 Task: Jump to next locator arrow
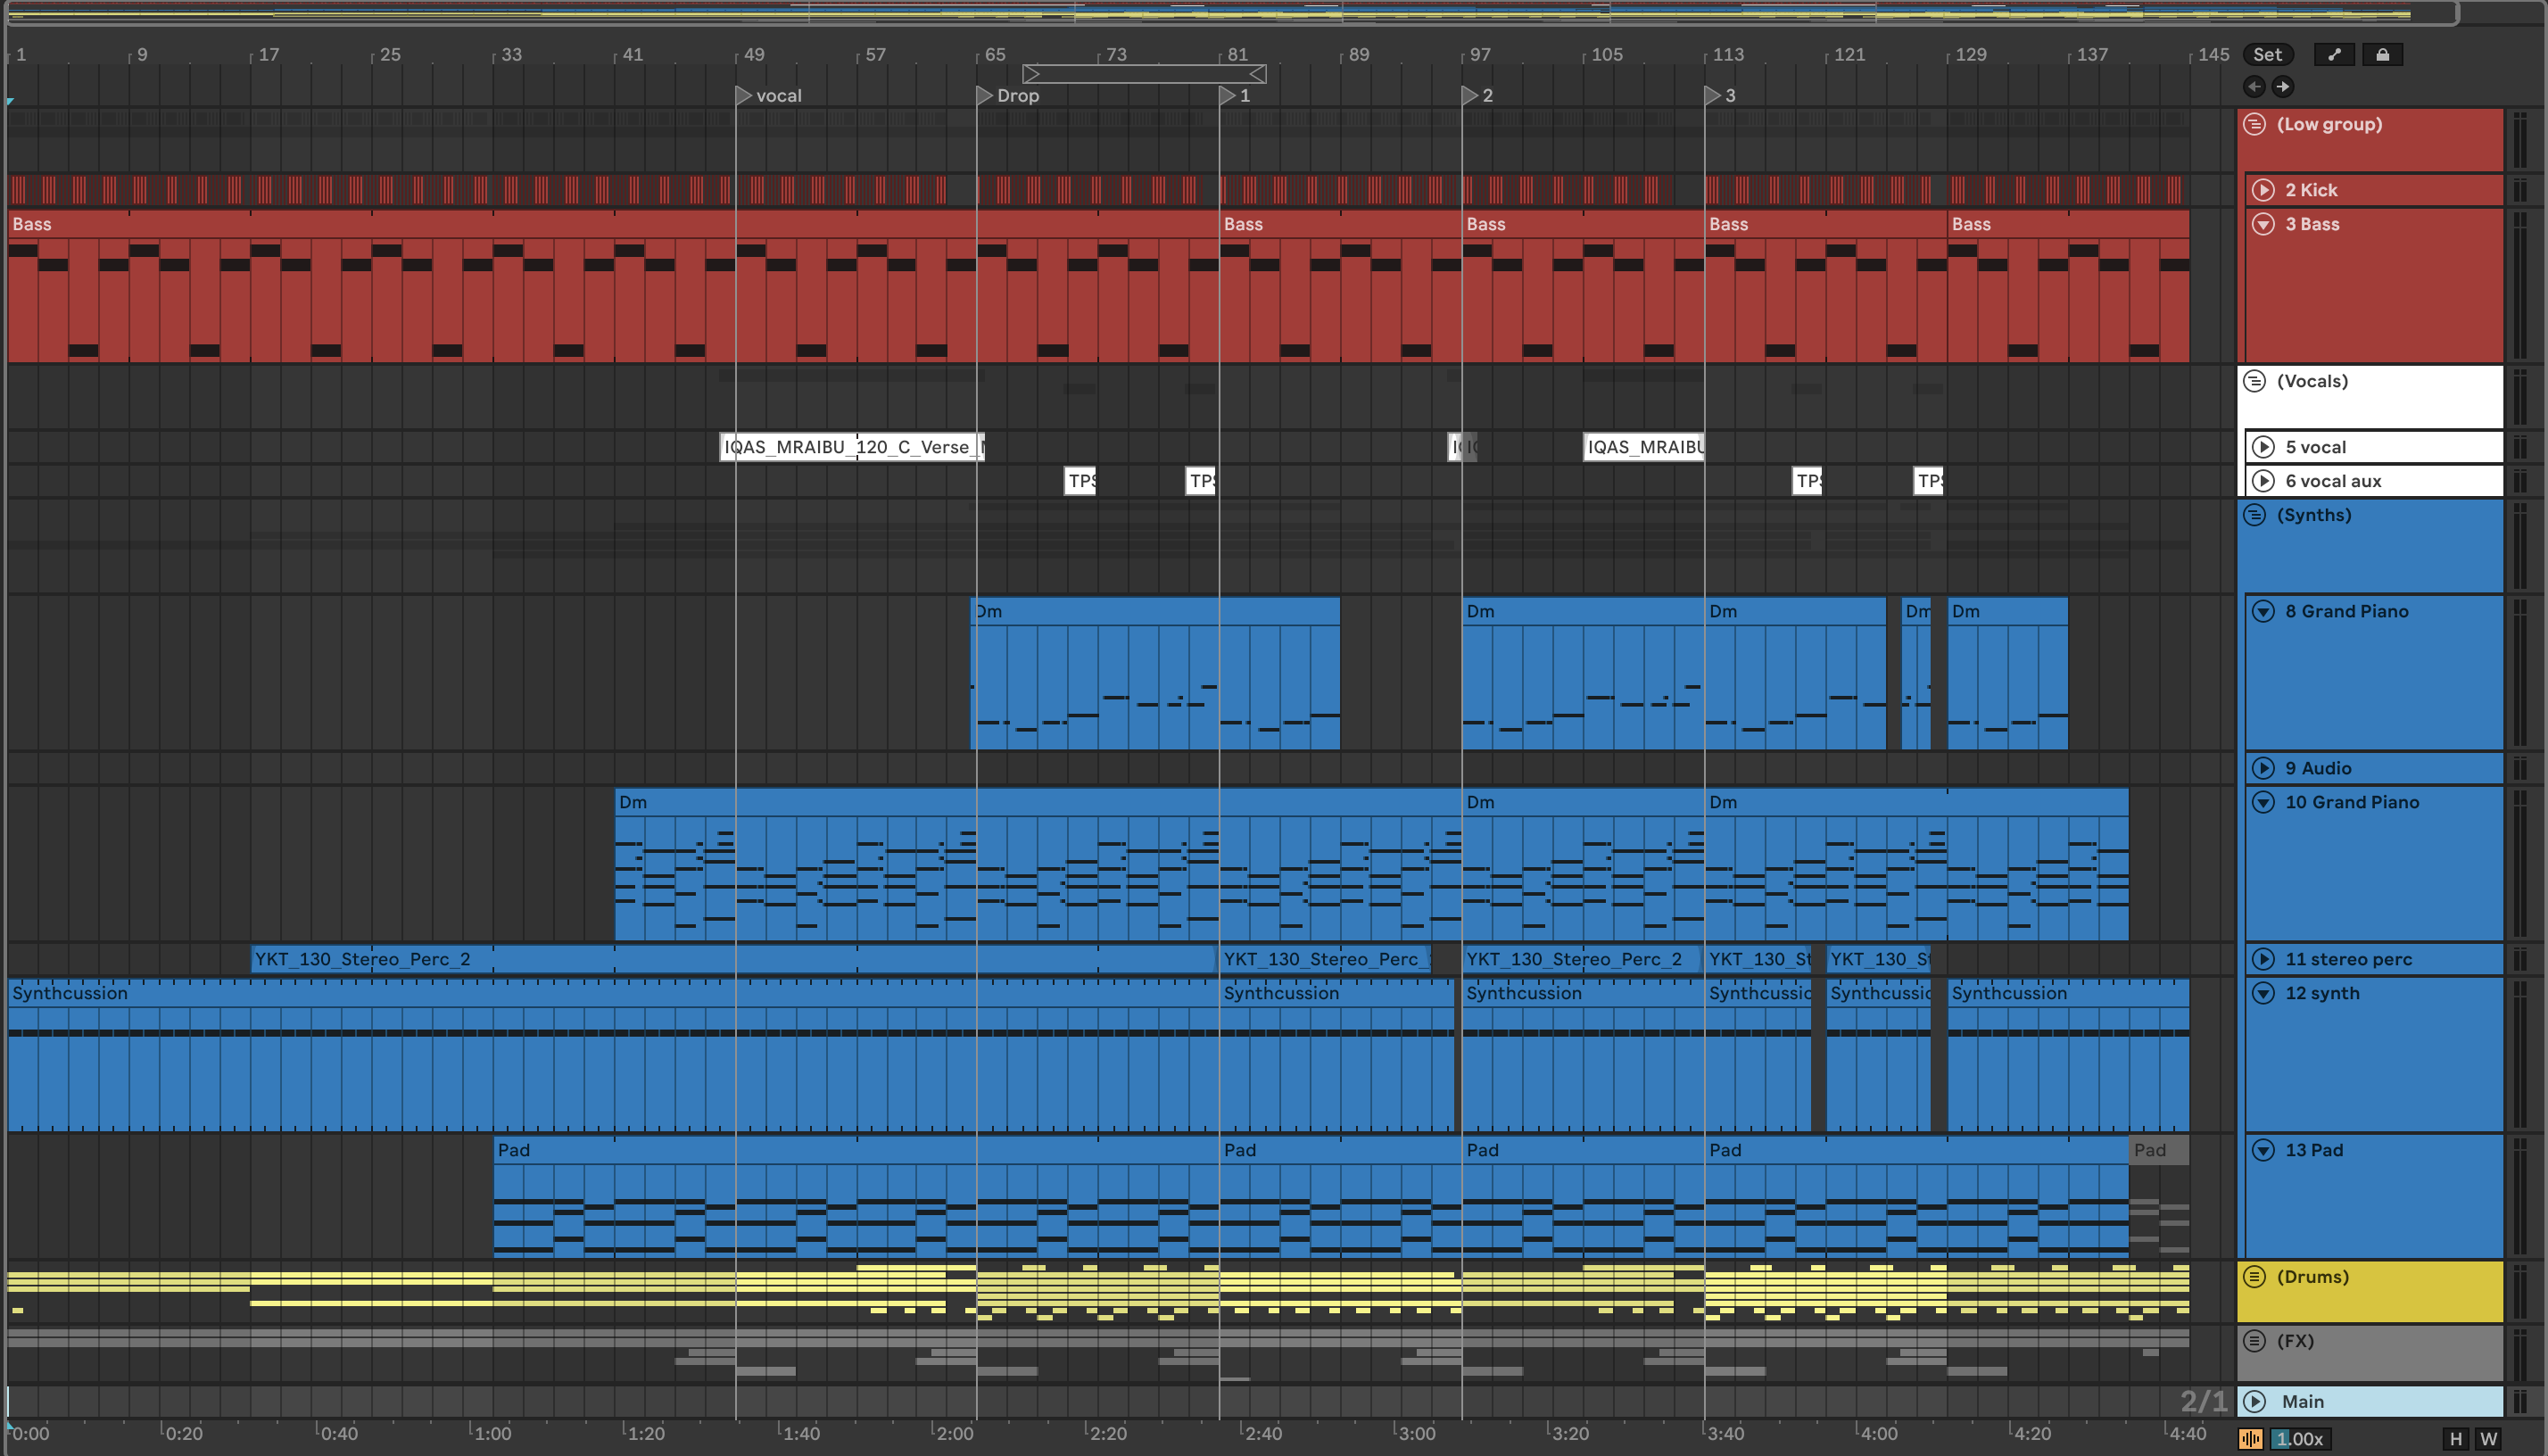click(x=2282, y=87)
